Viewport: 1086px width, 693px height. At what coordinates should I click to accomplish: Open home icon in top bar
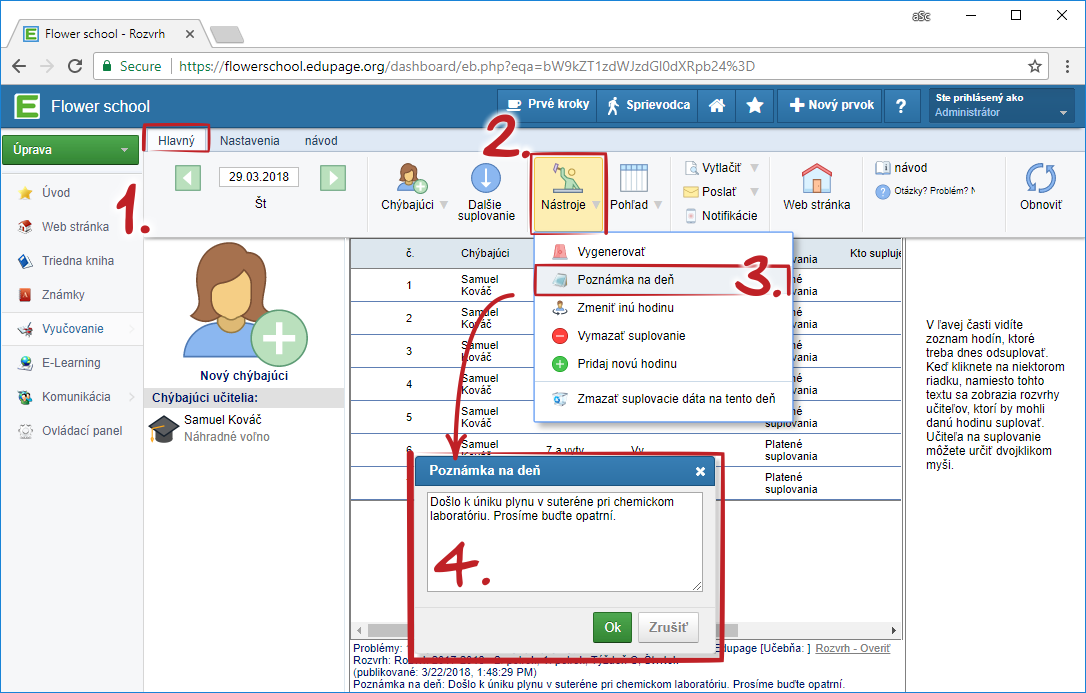point(717,106)
